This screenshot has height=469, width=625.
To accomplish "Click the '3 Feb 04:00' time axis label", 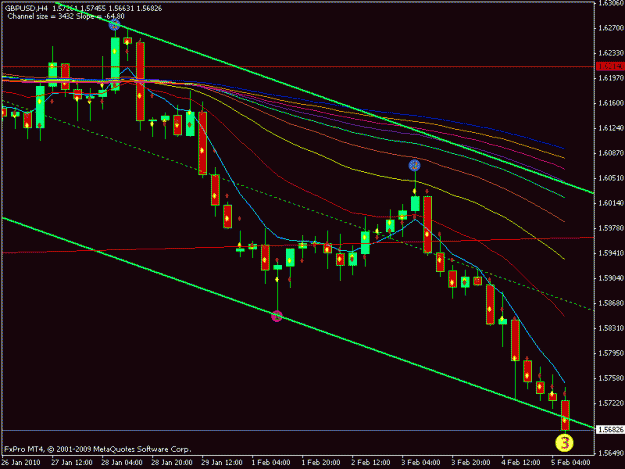I will pos(421,463).
